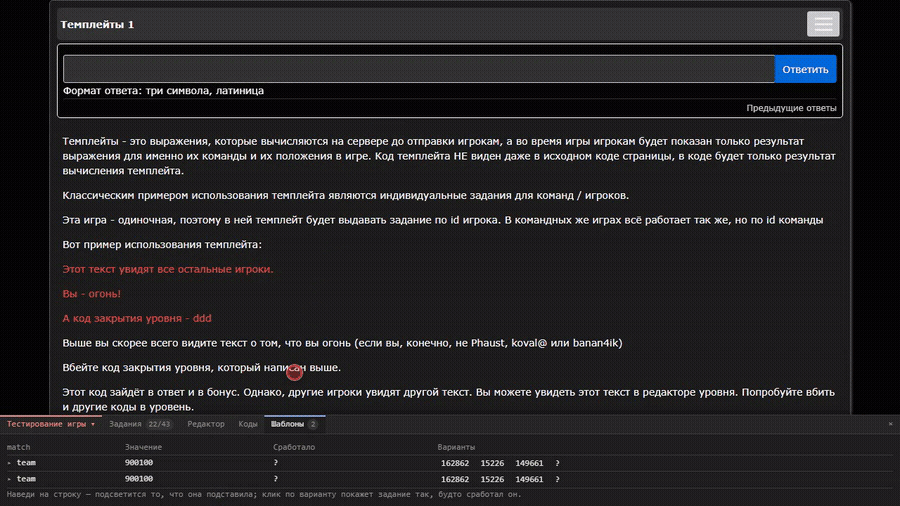Image resolution: width=900 pixels, height=506 pixels.
Task: Open the hamburger menu in the header
Action: 823,24
